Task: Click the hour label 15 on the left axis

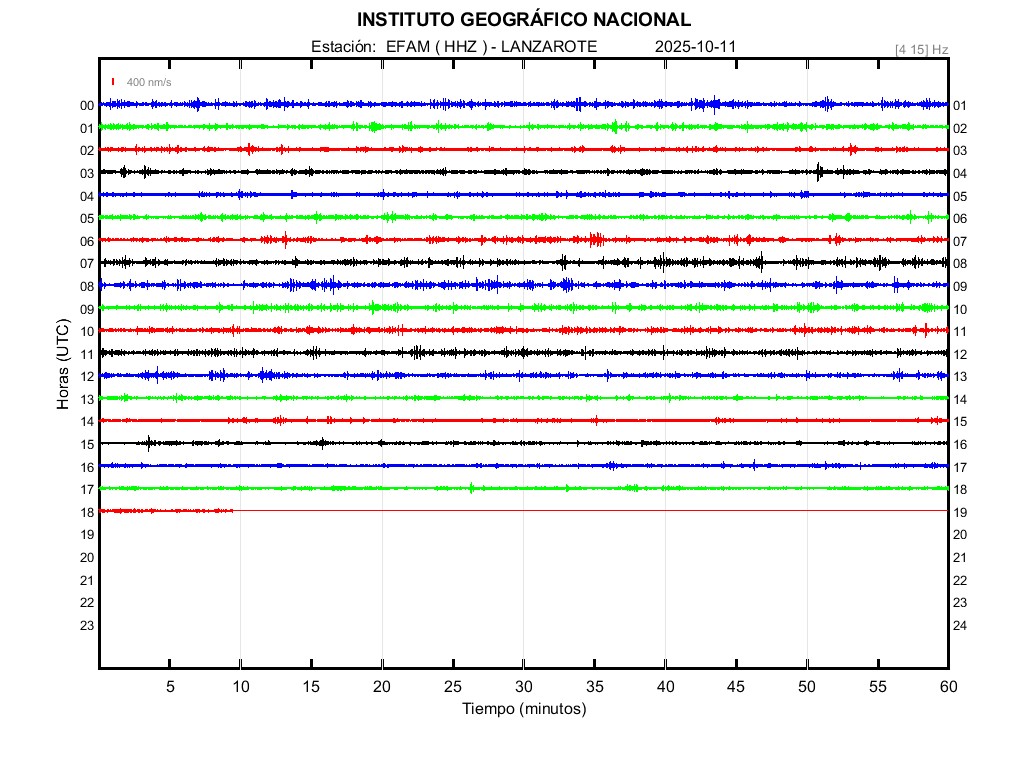Action: [87, 444]
